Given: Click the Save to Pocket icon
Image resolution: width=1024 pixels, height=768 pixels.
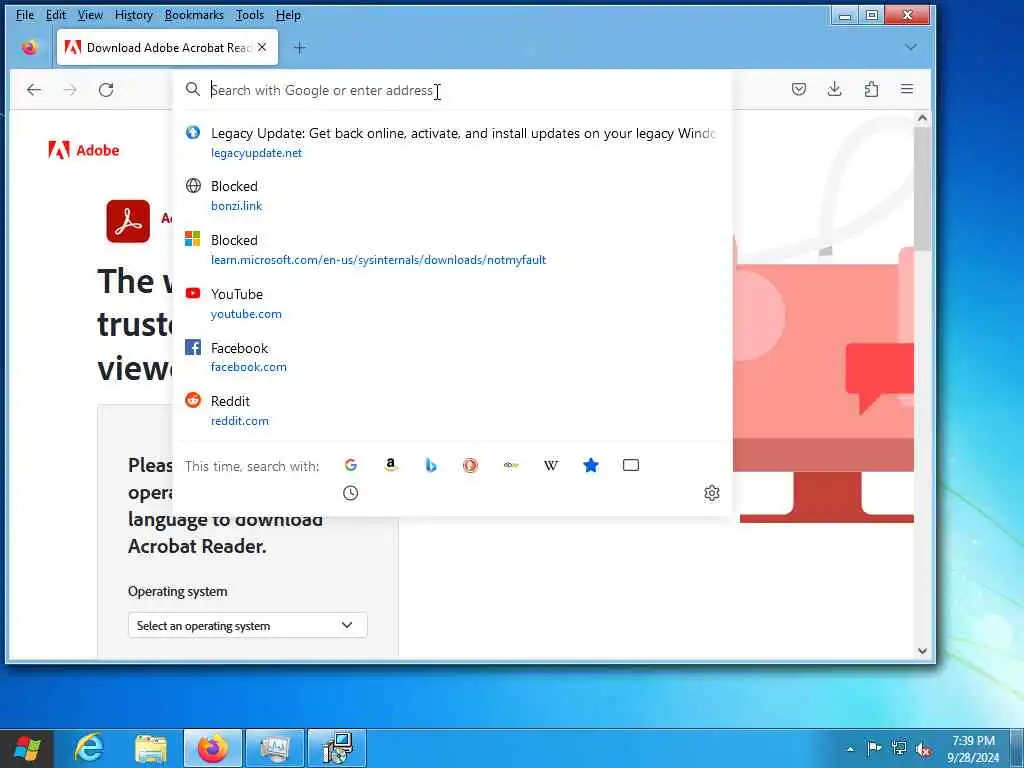Looking at the screenshot, I should tap(799, 89).
